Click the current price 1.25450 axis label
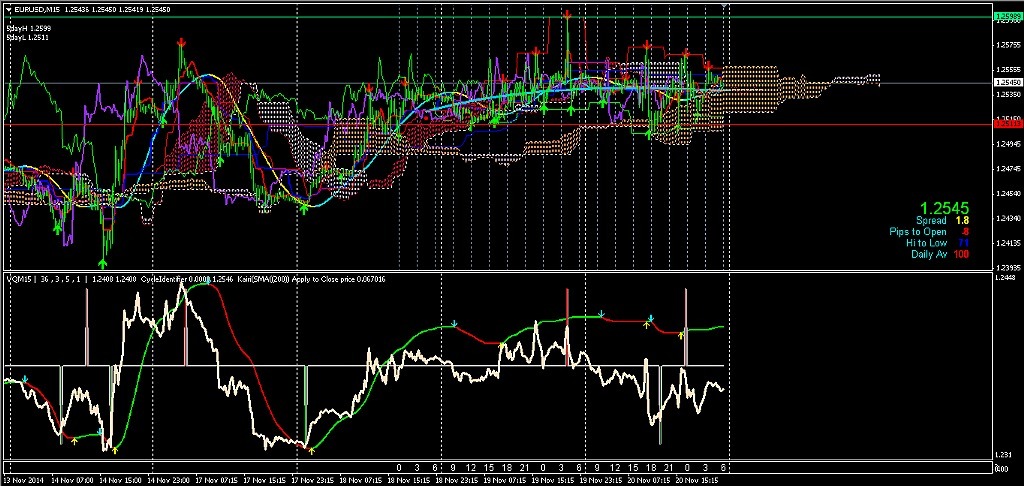 [x=1007, y=82]
